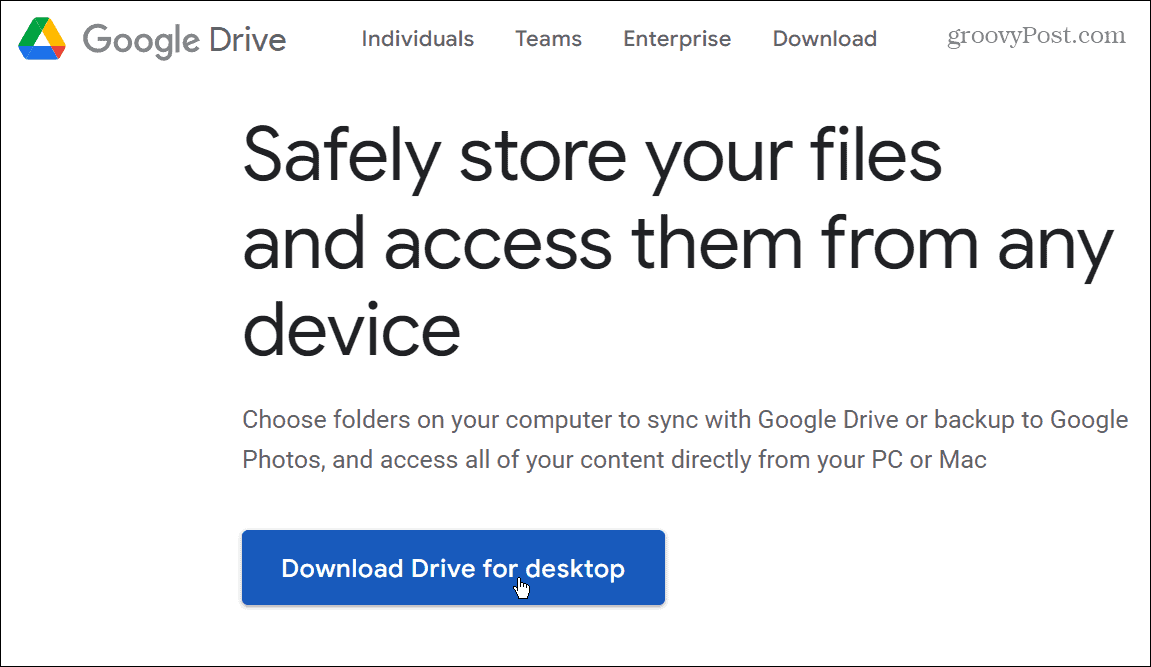
Task: Choose the Enterprise tab in navigation
Action: point(677,39)
